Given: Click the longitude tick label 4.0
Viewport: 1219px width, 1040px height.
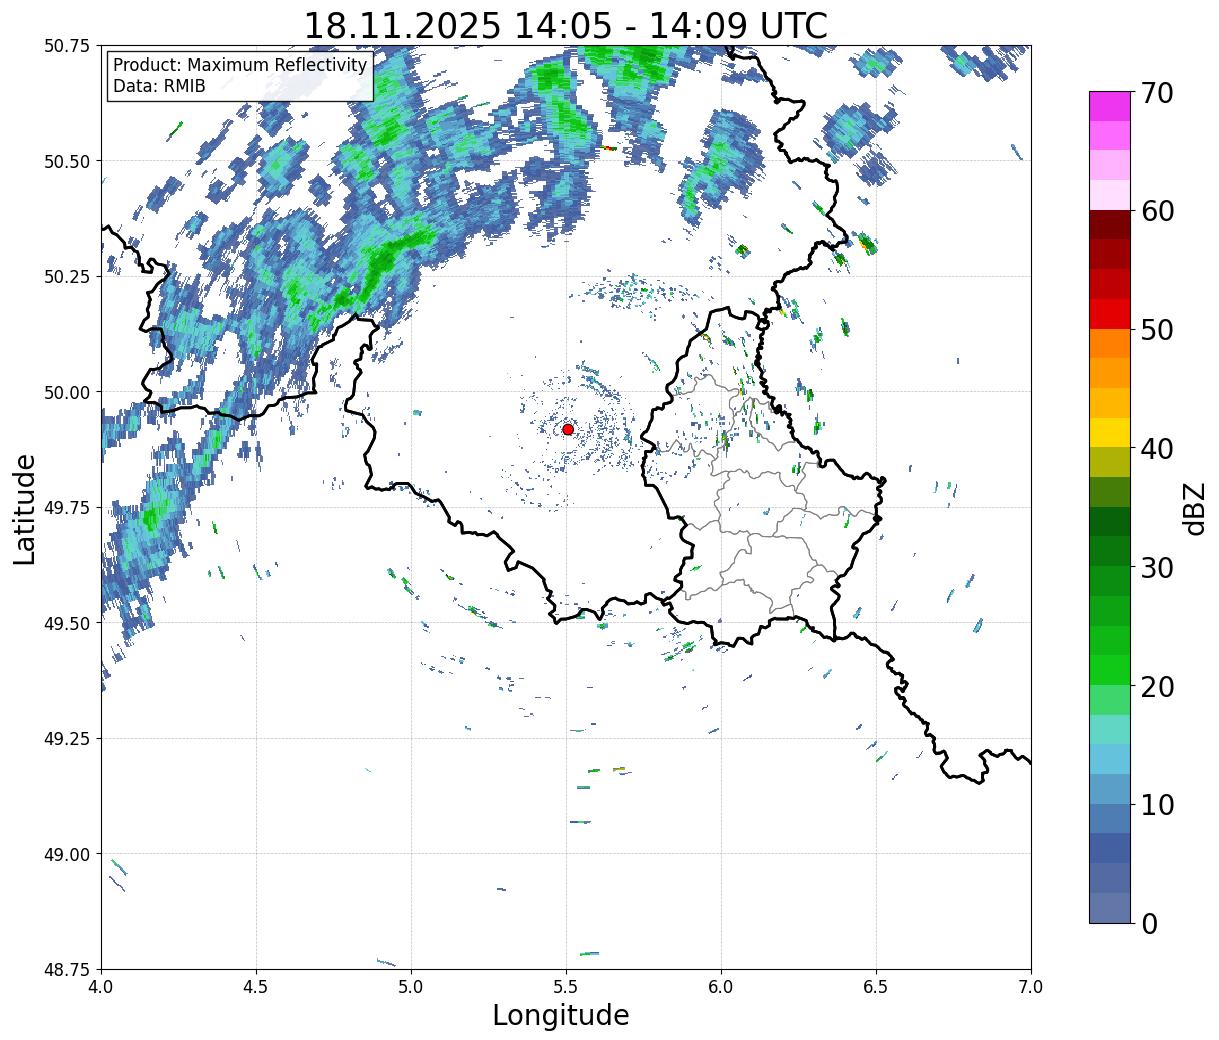Looking at the screenshot, I should pyautogui.click(x=101, y=986).
